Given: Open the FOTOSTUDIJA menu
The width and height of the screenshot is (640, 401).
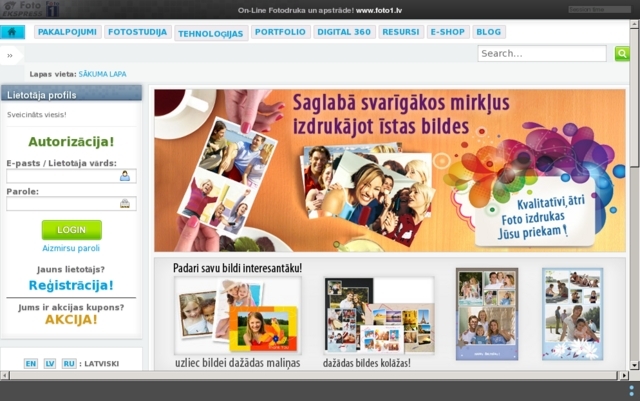Looking at the screenshot, I should click(x=138, y=32).
